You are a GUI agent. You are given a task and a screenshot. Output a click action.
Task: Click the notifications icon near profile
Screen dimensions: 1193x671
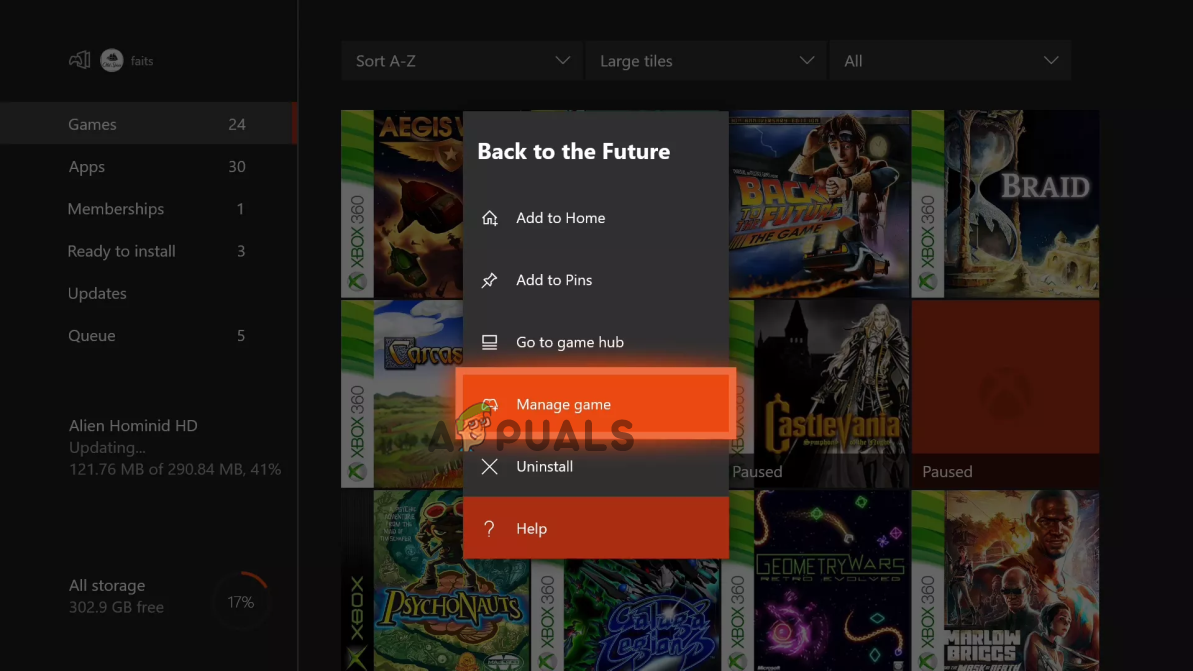[x=80, y=60]
